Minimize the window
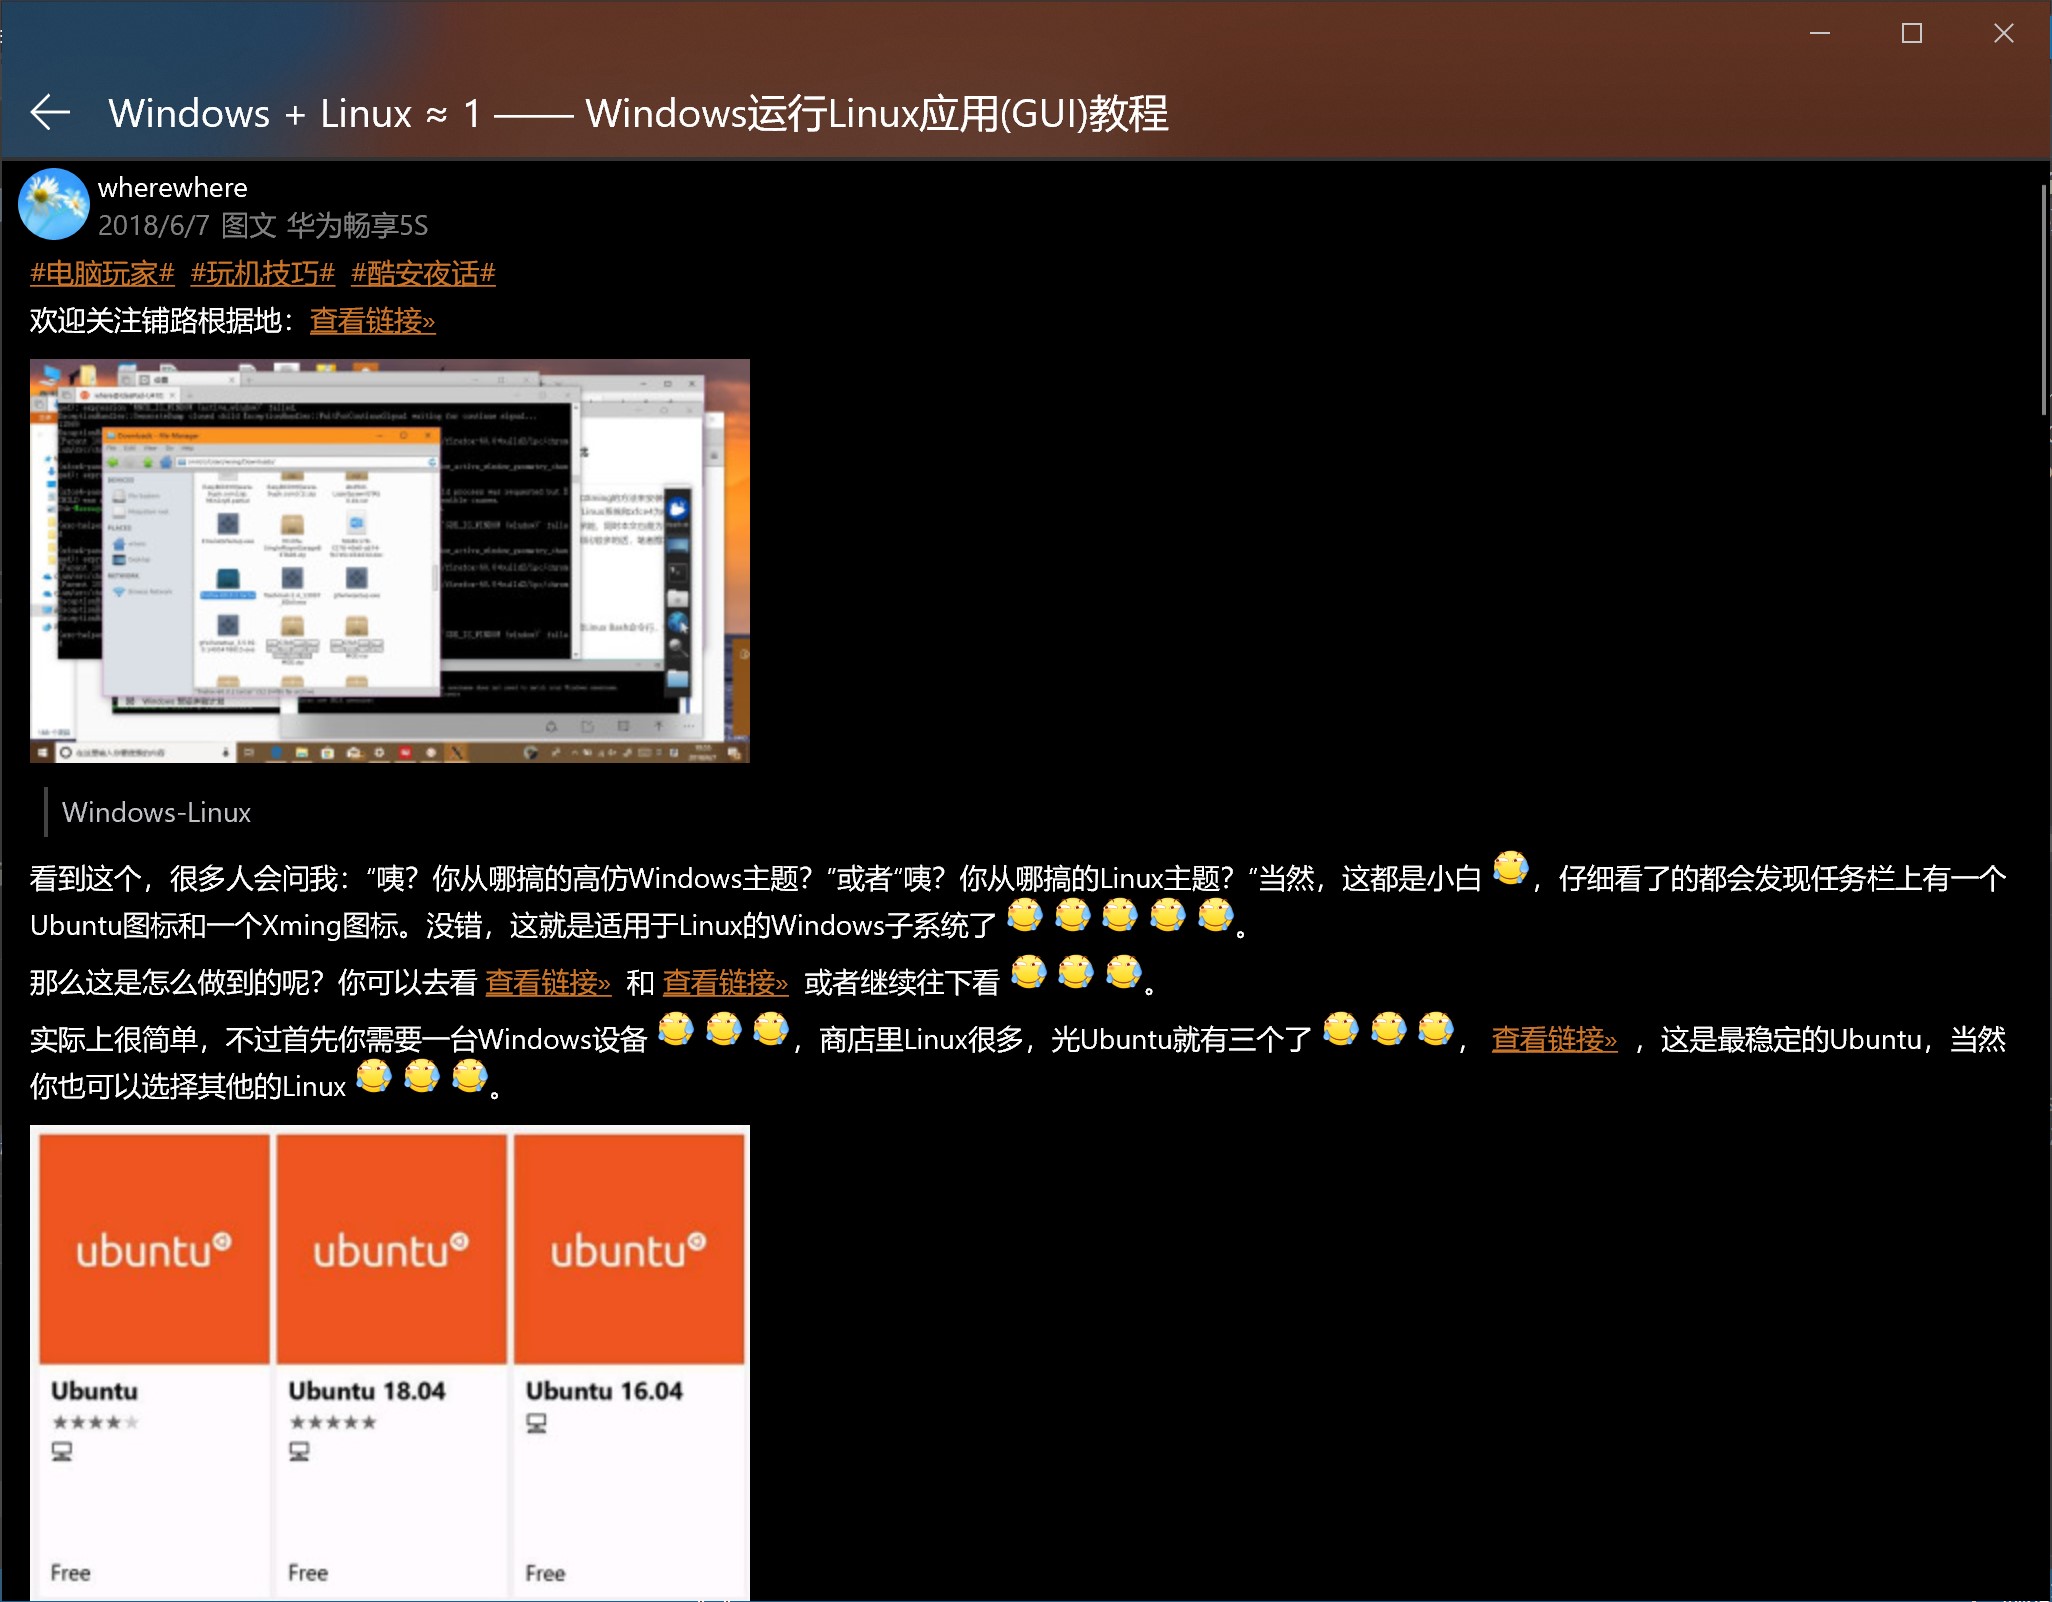Screen dimensions: 2052x1602 coord(1820,33)
